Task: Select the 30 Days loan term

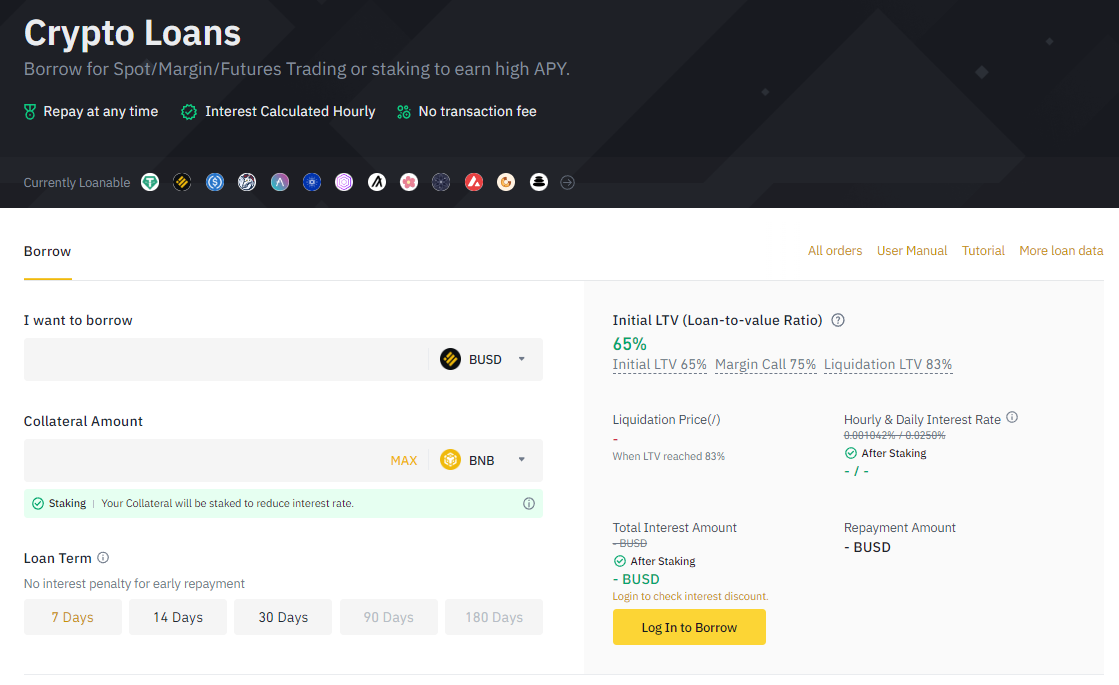Action: (283, 617)
